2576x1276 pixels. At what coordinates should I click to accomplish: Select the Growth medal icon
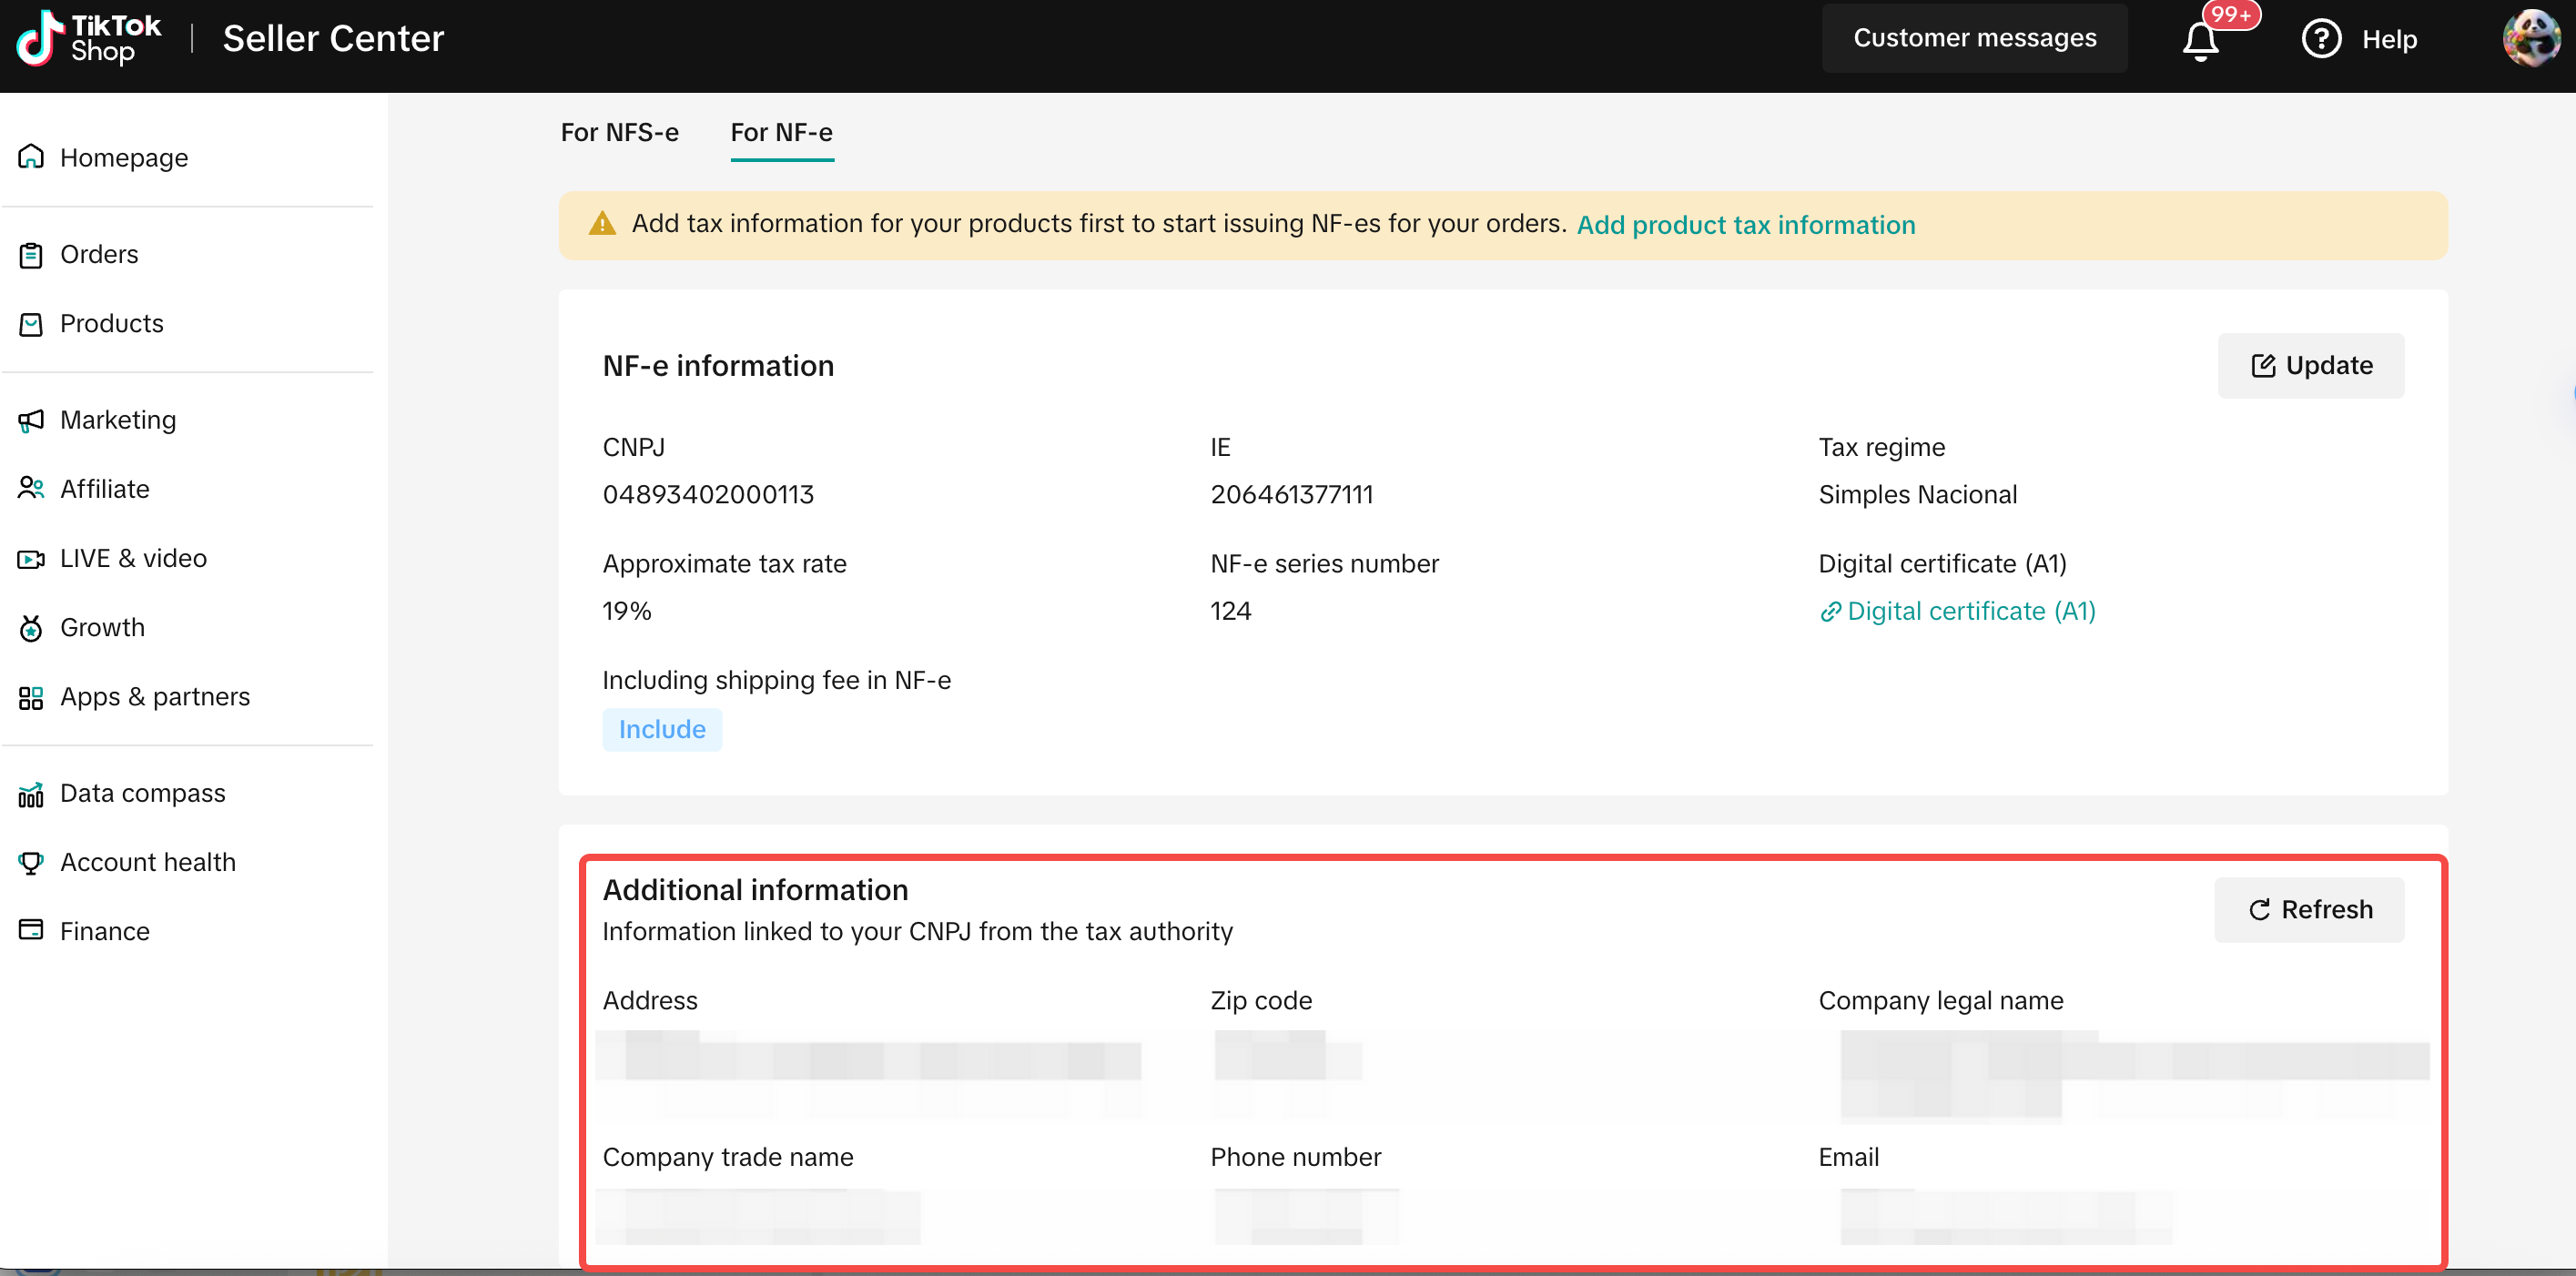(x=31, y=628)
